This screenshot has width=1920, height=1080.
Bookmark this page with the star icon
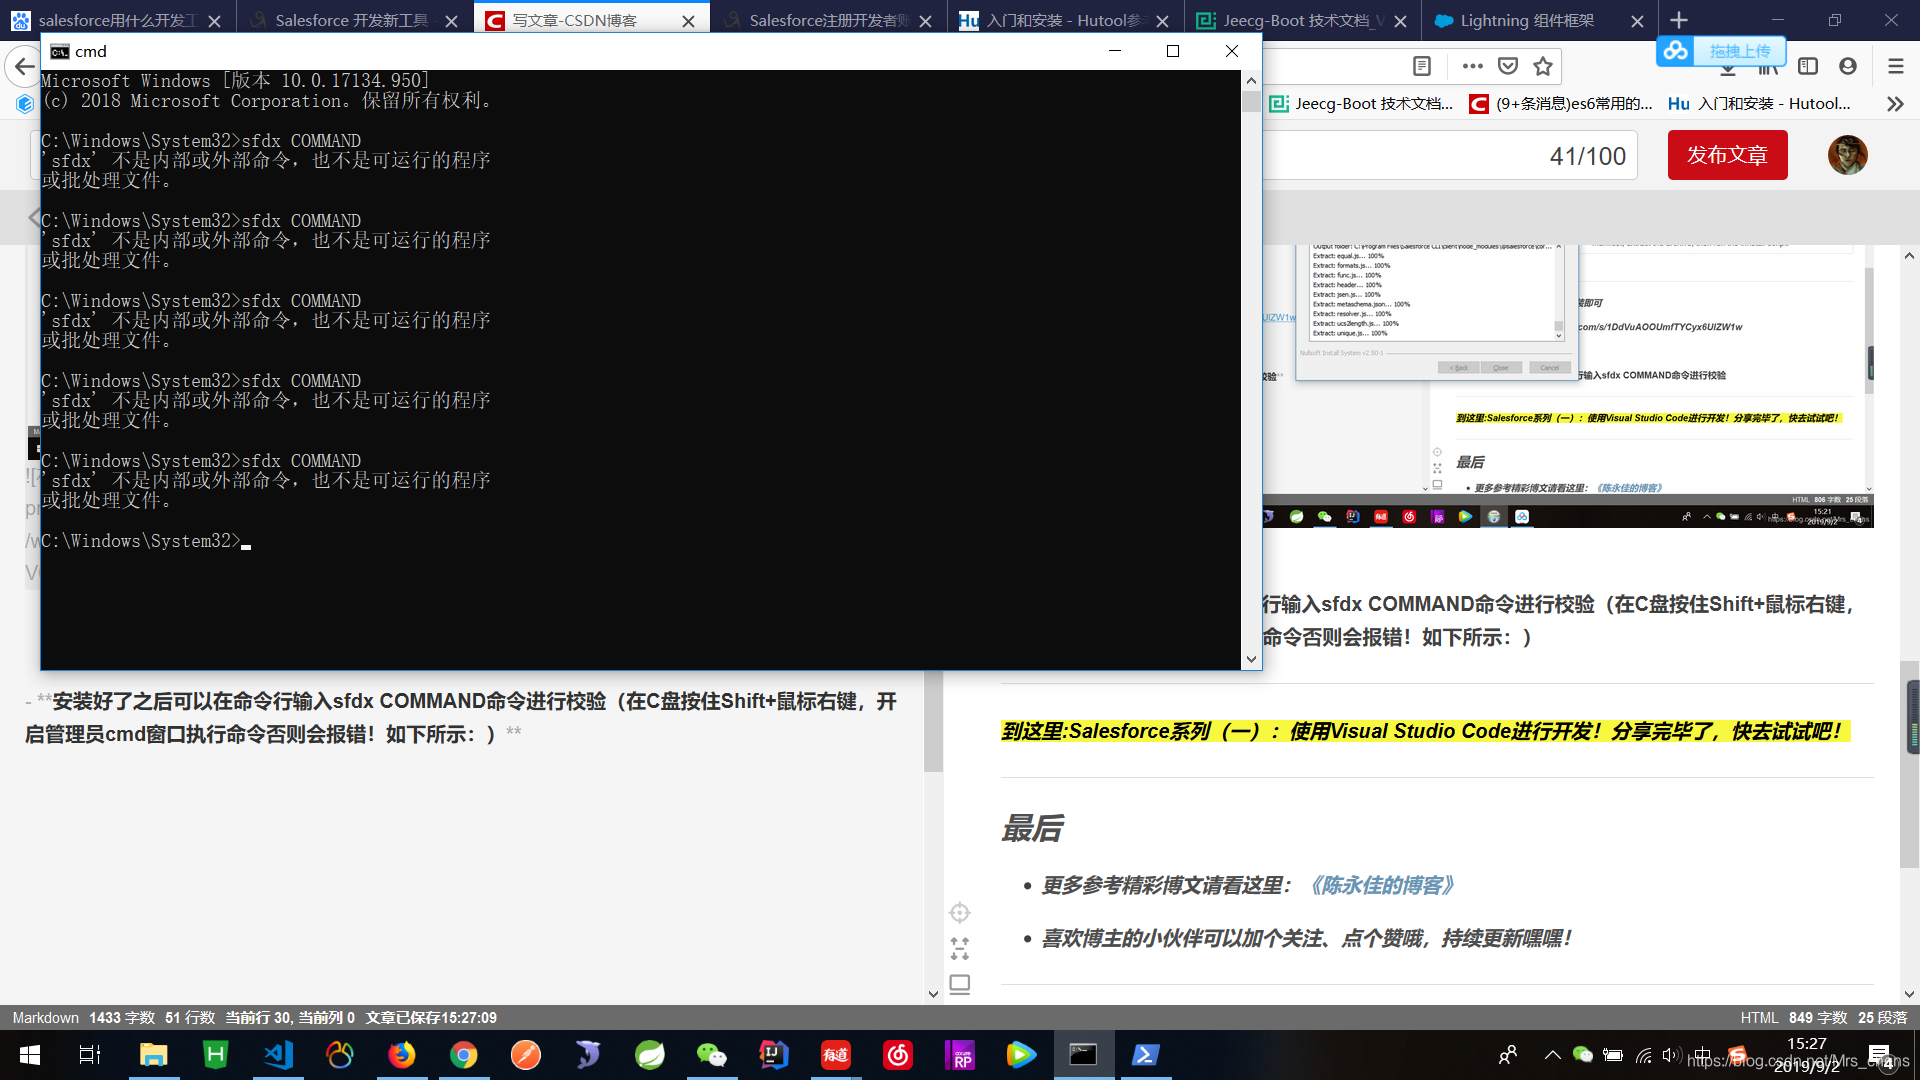click(x=1543, y=66)
